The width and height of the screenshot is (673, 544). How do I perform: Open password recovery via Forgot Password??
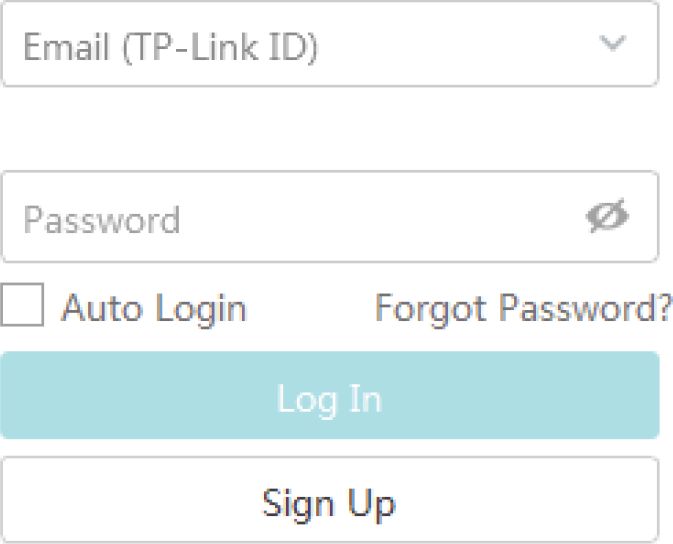pos(523,308)
